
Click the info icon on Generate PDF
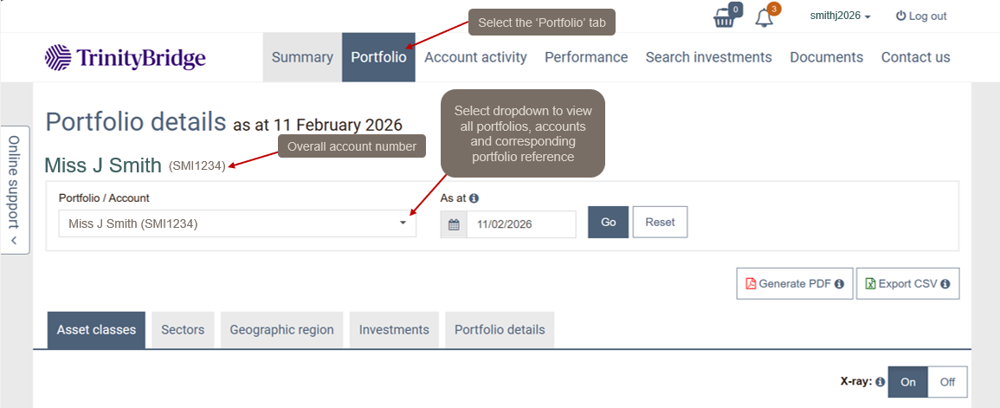click(839, 284)
